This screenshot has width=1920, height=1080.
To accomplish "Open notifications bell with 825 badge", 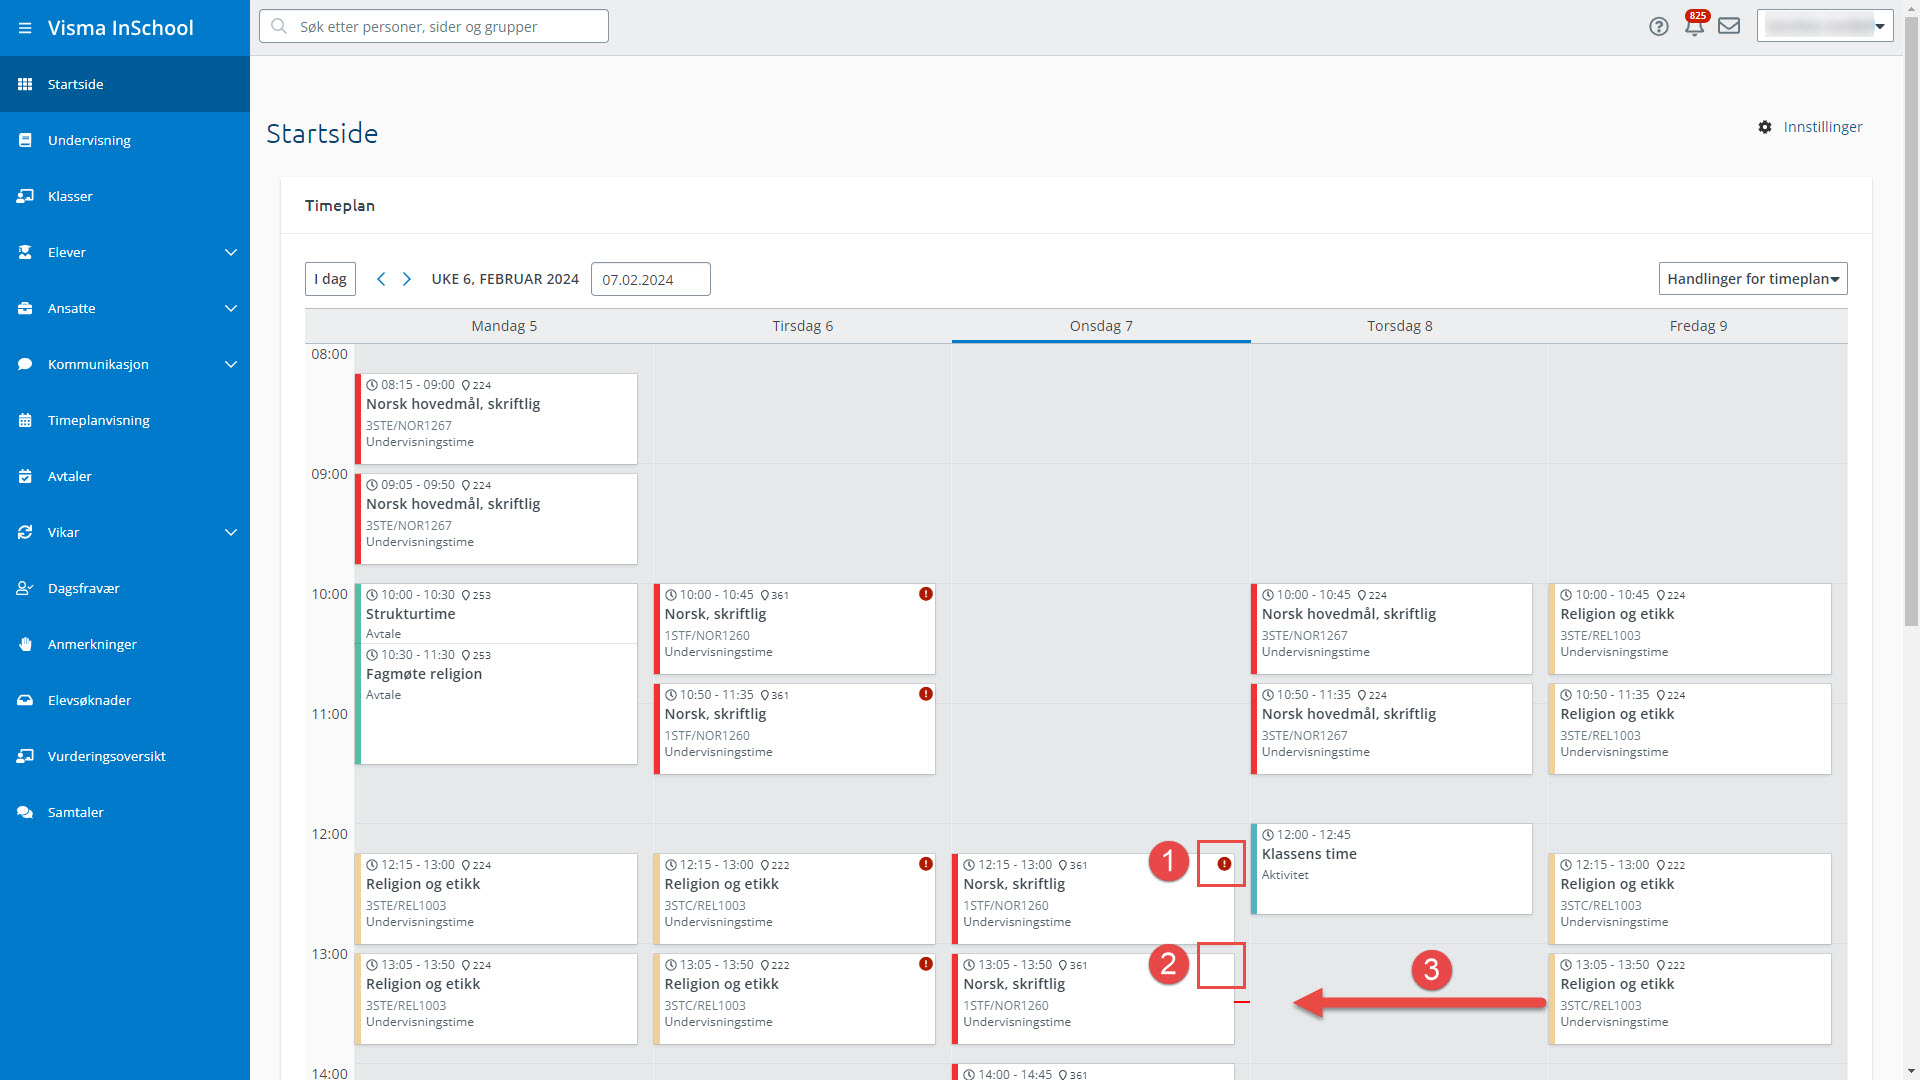I will pyautogui.click(x=1695, y=25).
